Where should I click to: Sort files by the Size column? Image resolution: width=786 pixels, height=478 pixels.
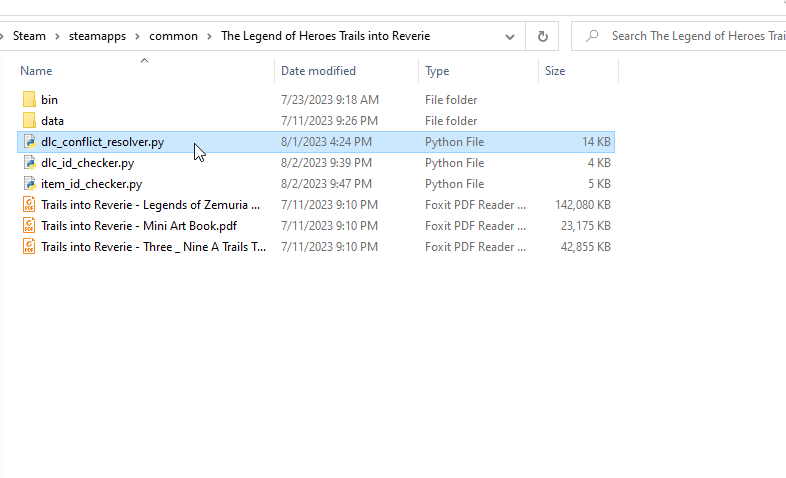tap(555, 71)
